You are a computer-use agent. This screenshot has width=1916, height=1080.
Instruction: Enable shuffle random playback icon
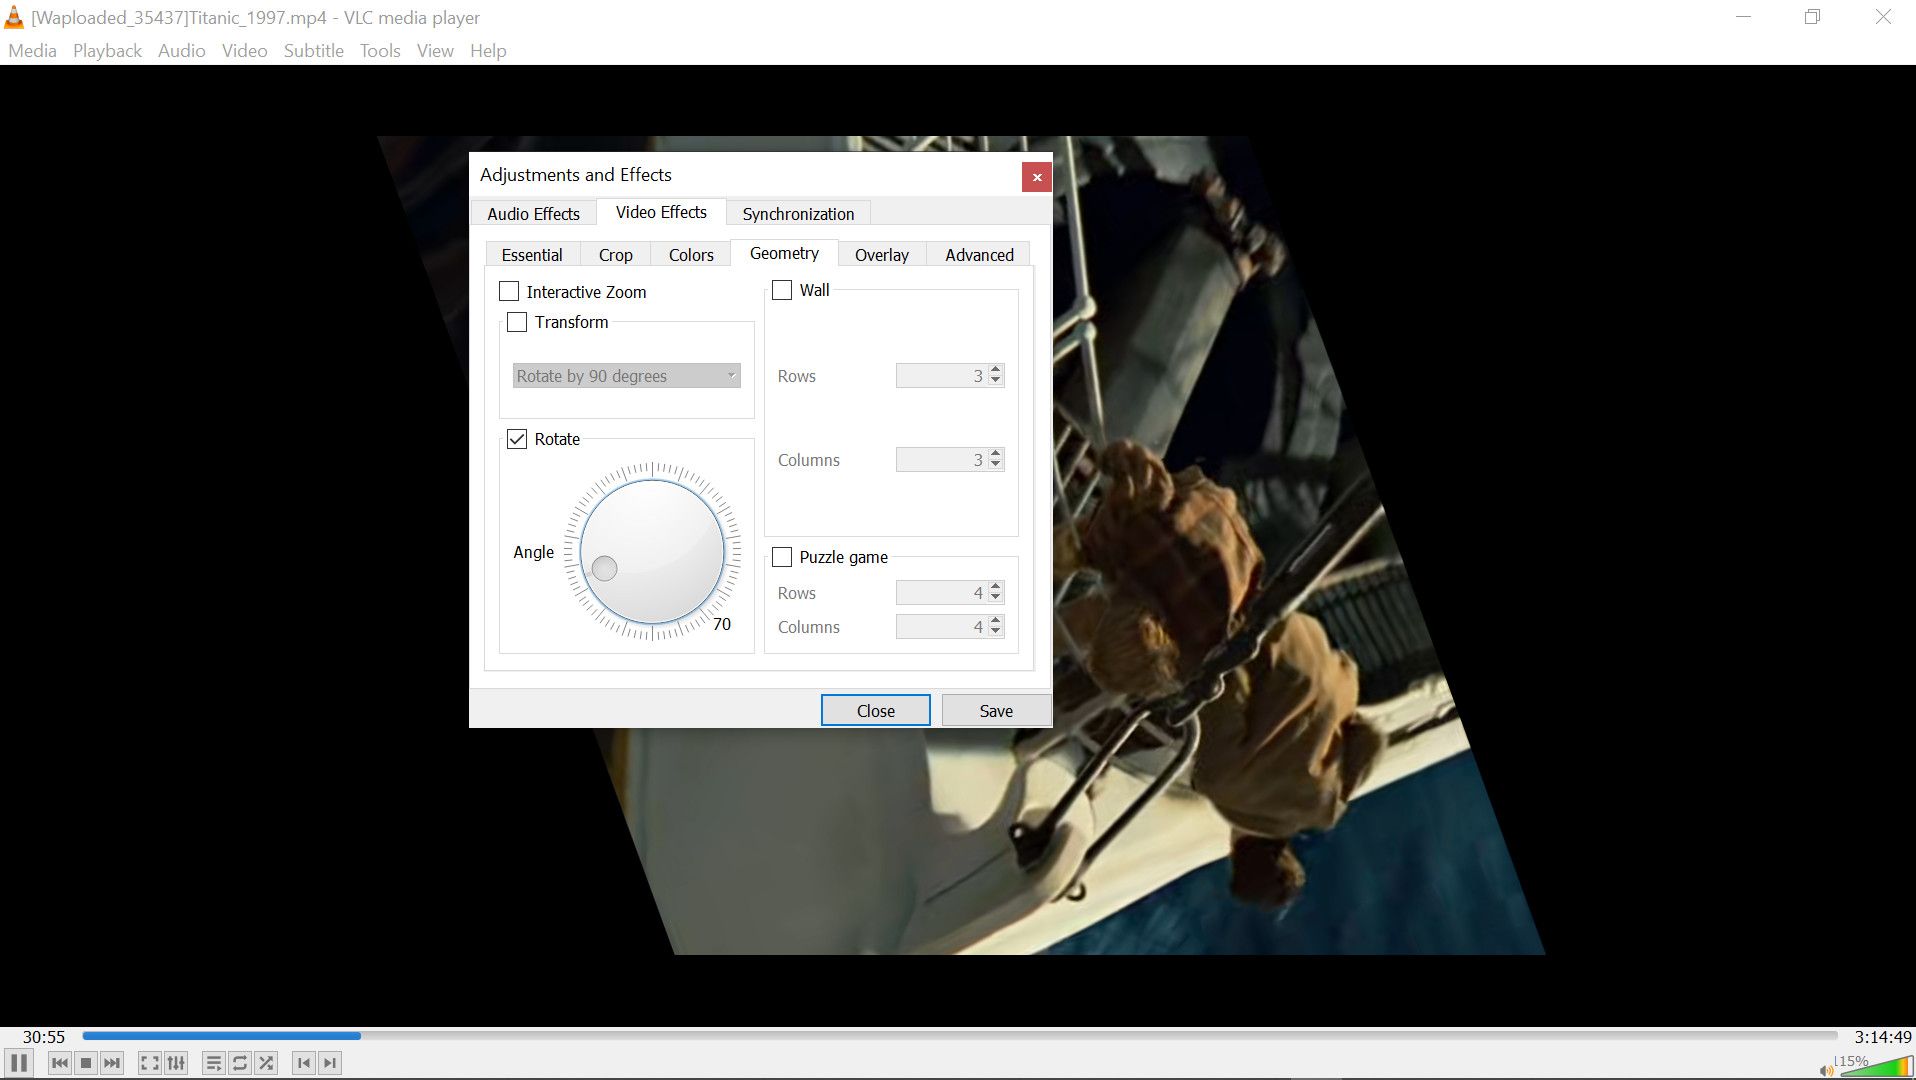pos(266,1063)
